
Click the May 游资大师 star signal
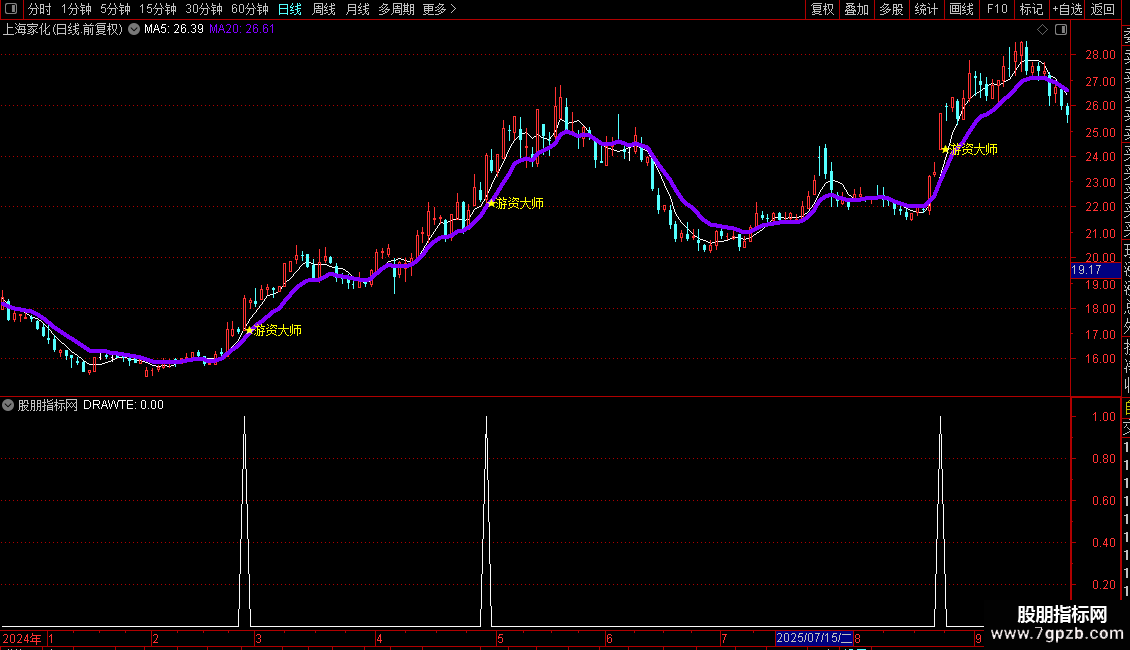(491, 203)
